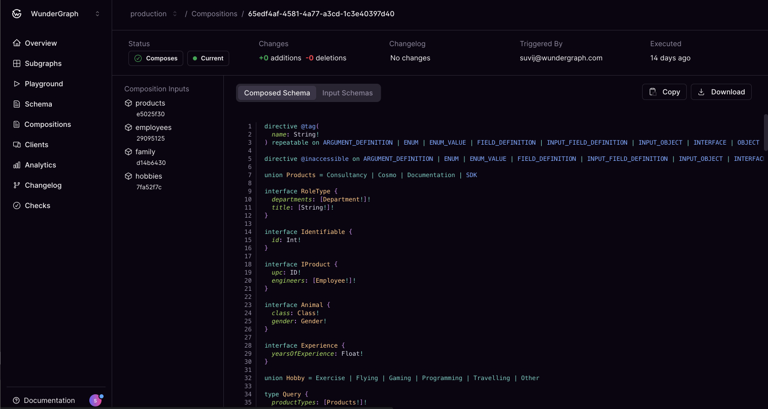
Task: Click the hobbies subgraph cube icon
Action: point(128,176)
